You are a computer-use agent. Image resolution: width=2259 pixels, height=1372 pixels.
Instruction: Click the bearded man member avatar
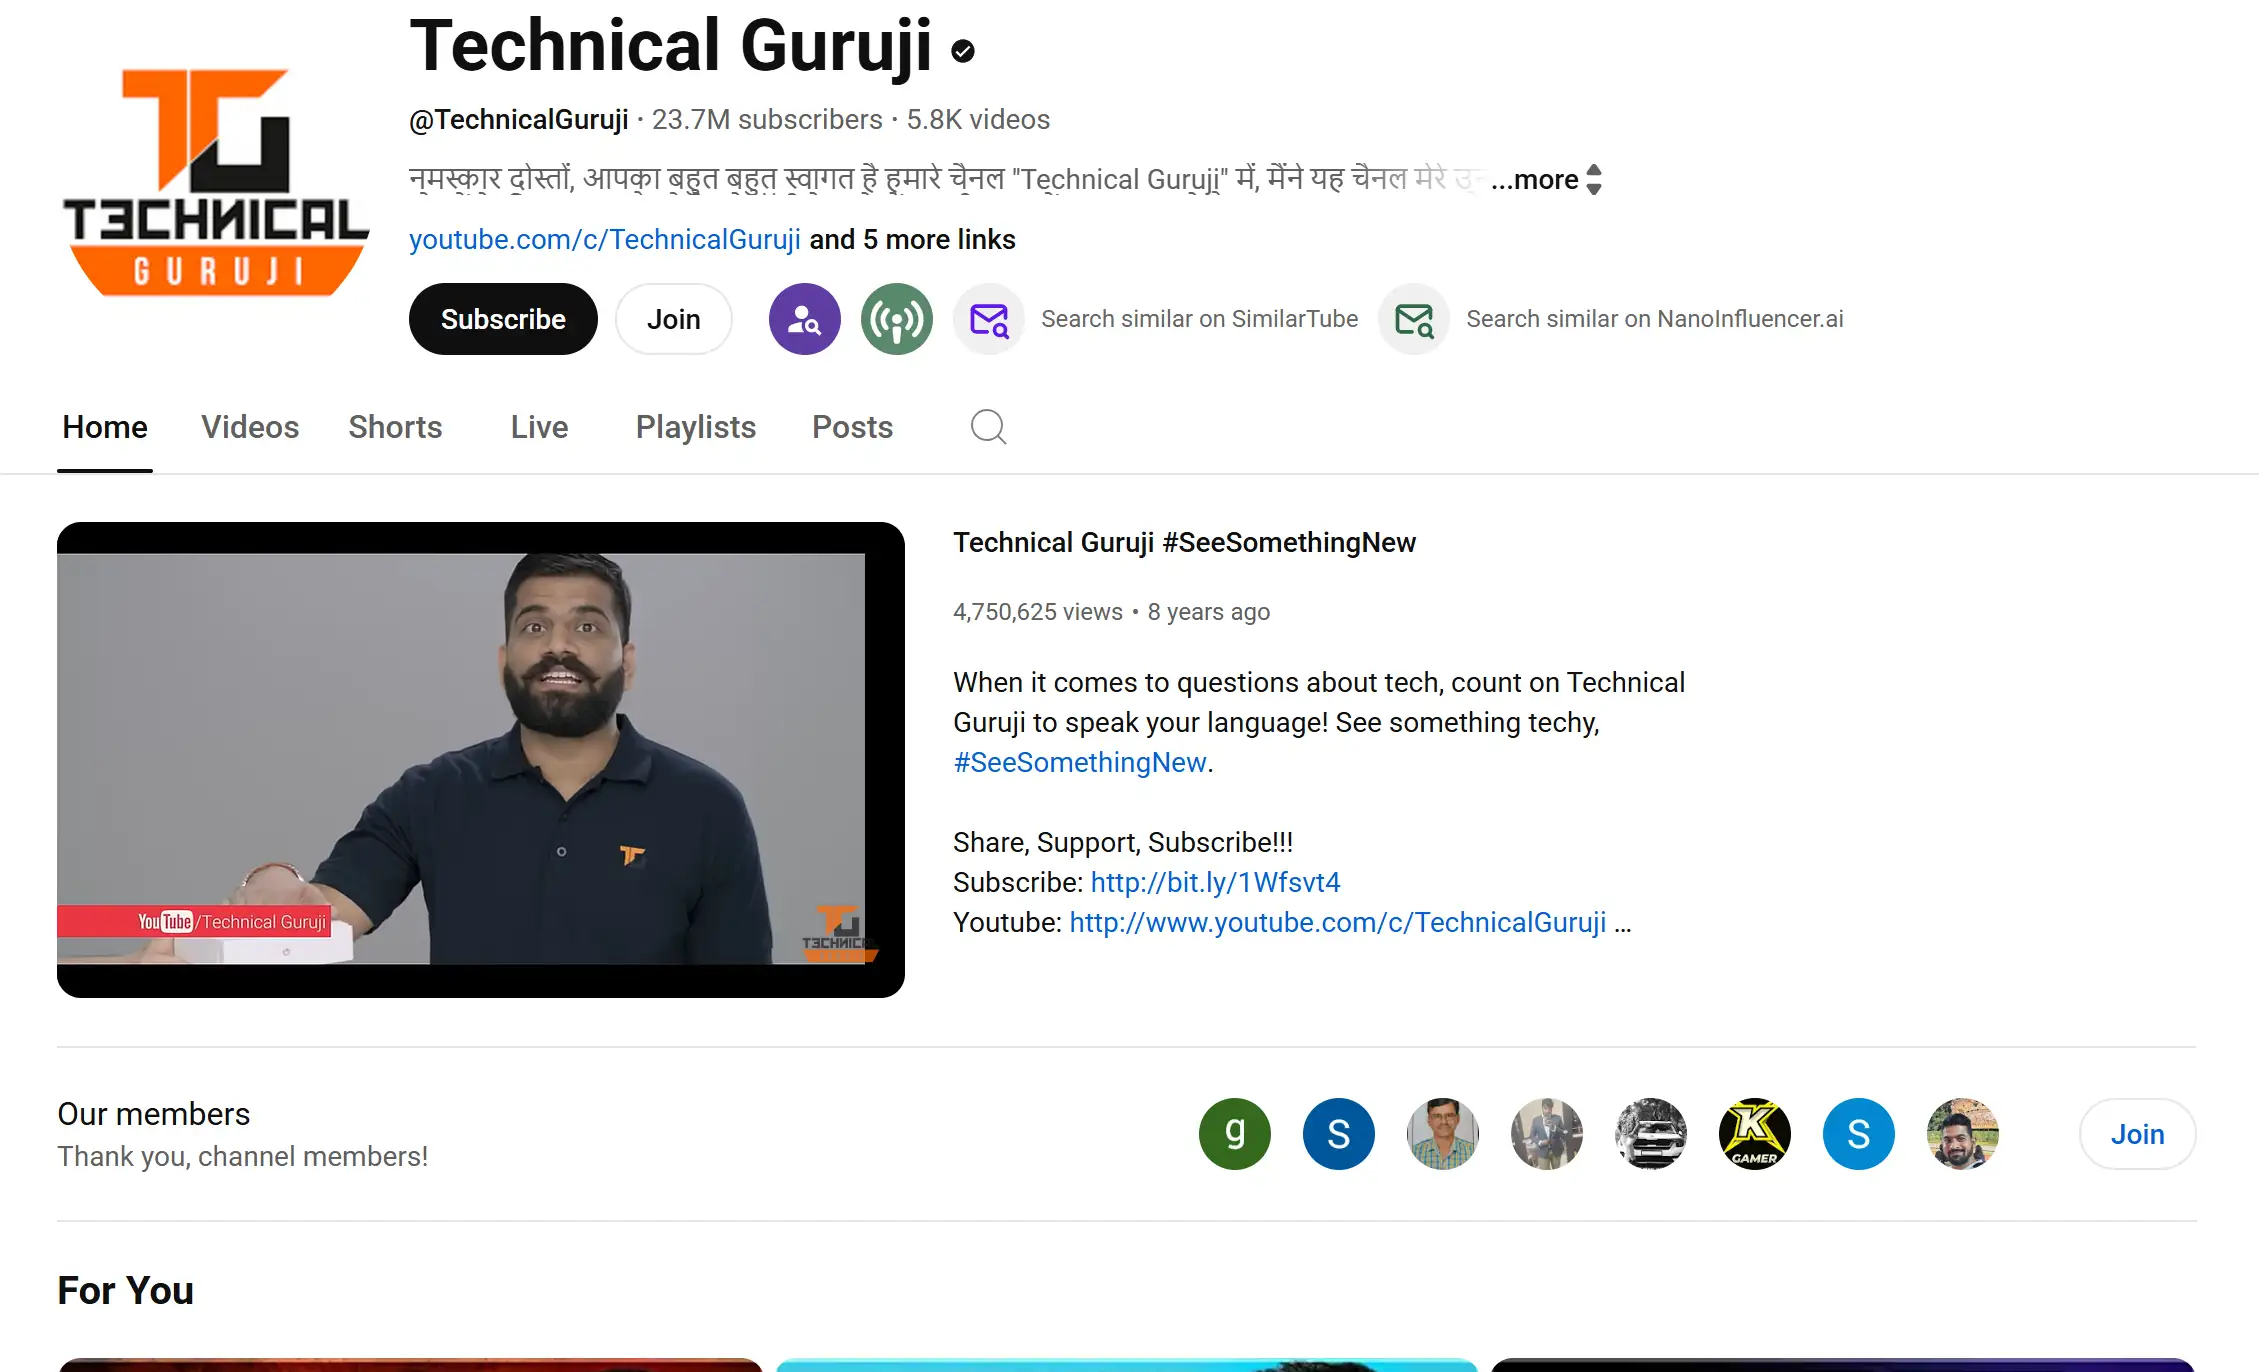1963,1134
